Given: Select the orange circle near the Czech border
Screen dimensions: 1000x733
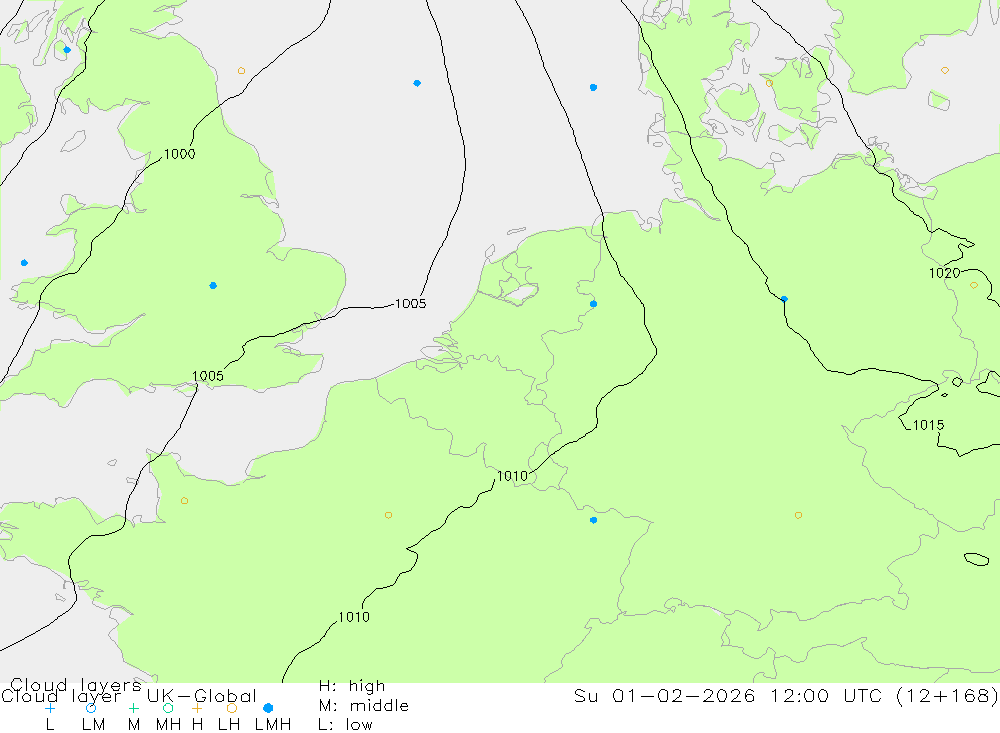Looking at the screenshot, I should click(798, 515).
